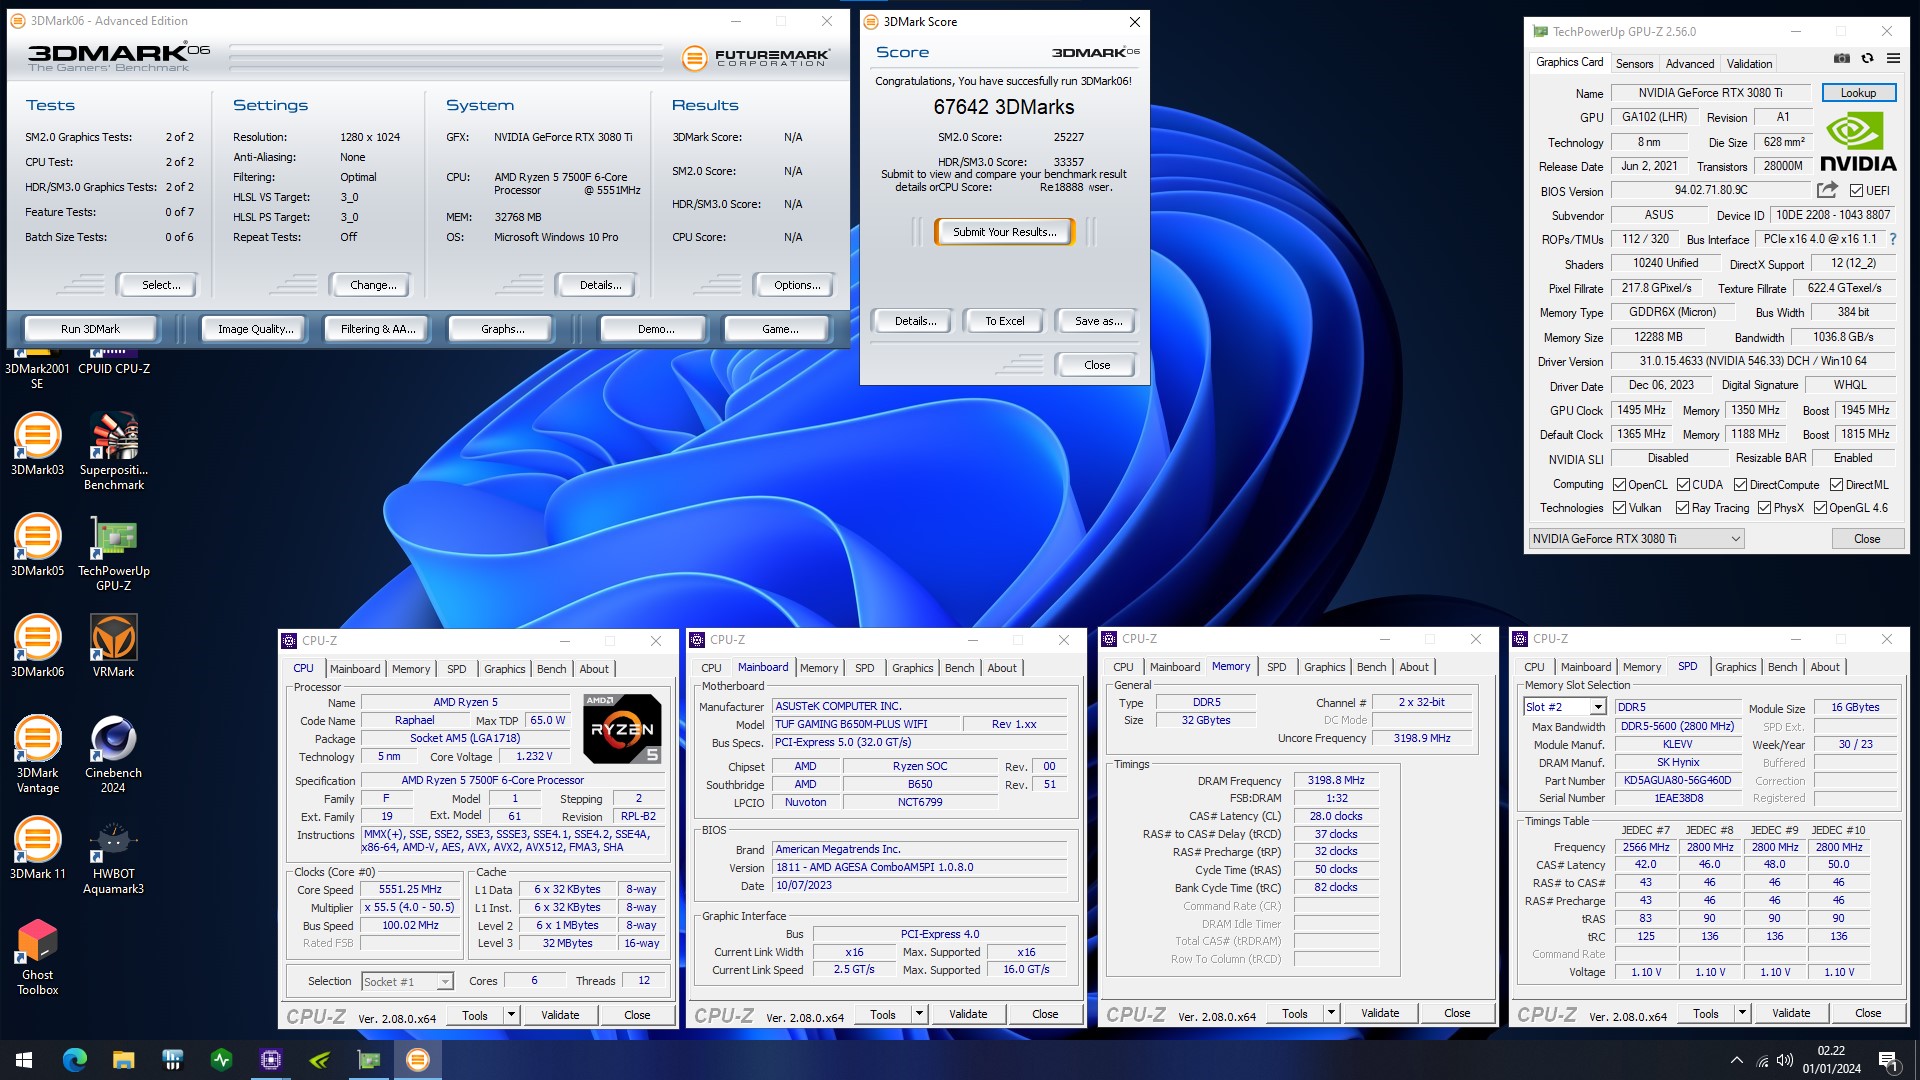
Task: Click the volume icon in system tray
Action: pos(1785,1060)
